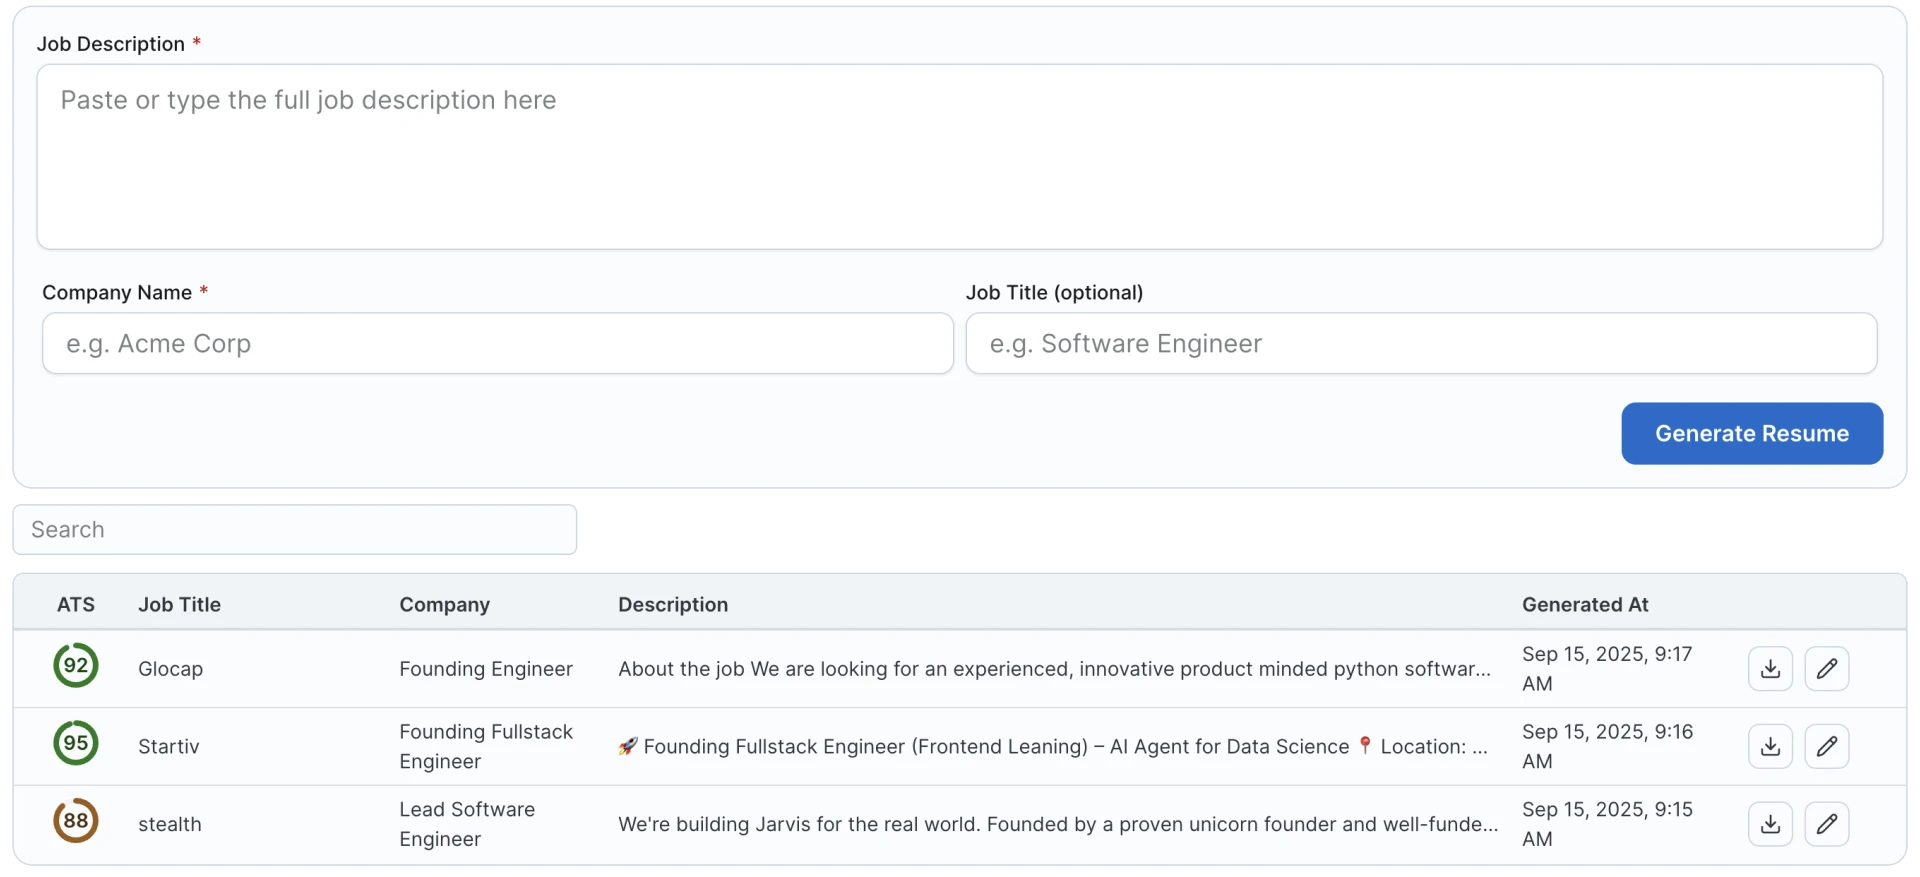Download the Startiv resume
The image size is (1920, 877).
click(1770, 747)
